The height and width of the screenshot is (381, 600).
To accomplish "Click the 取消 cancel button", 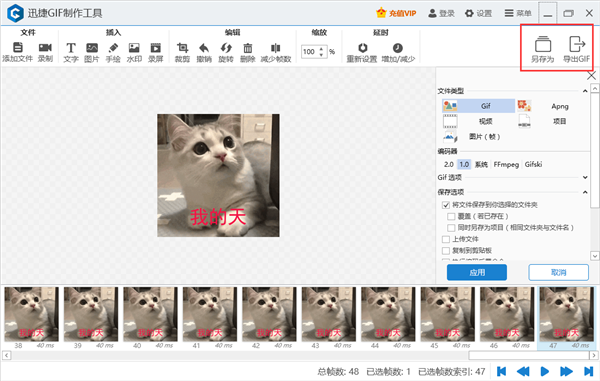I will pos(558,272).
